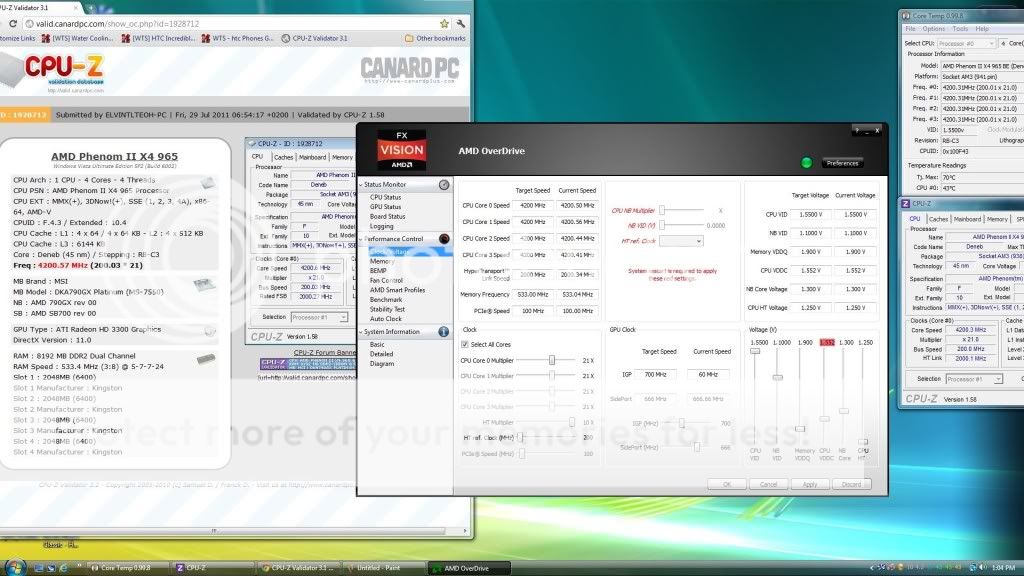This screenshot has width=1024, height=576.
Task: Click the System Information info icon
Action: [x=443, y=332]
